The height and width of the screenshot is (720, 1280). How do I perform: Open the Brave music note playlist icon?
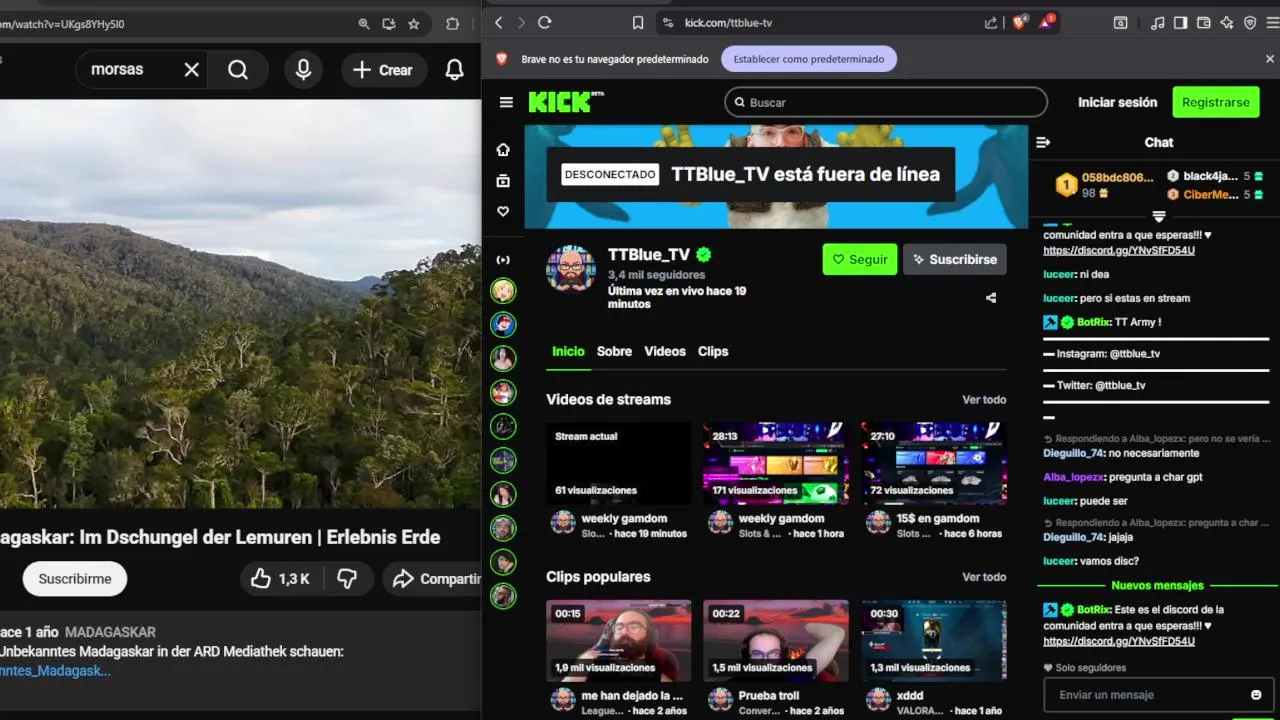pyautogui.click(x=1158, y=22)
